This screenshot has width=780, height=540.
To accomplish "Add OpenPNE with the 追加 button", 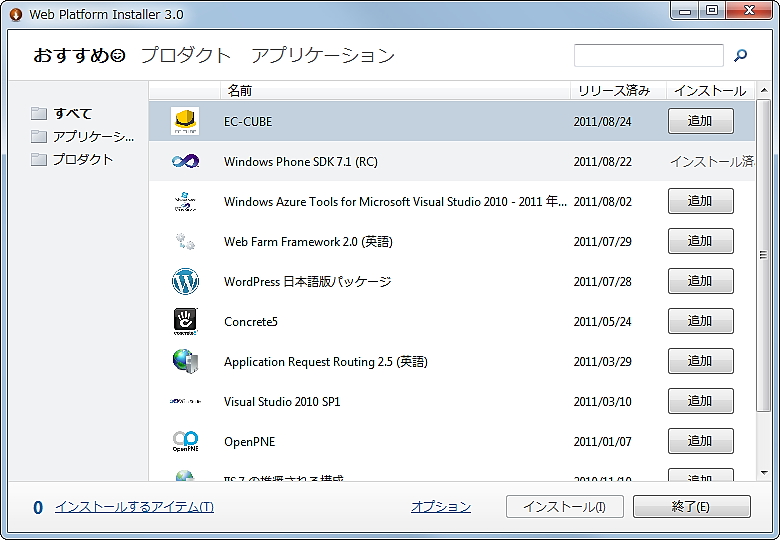I will 700,441.
